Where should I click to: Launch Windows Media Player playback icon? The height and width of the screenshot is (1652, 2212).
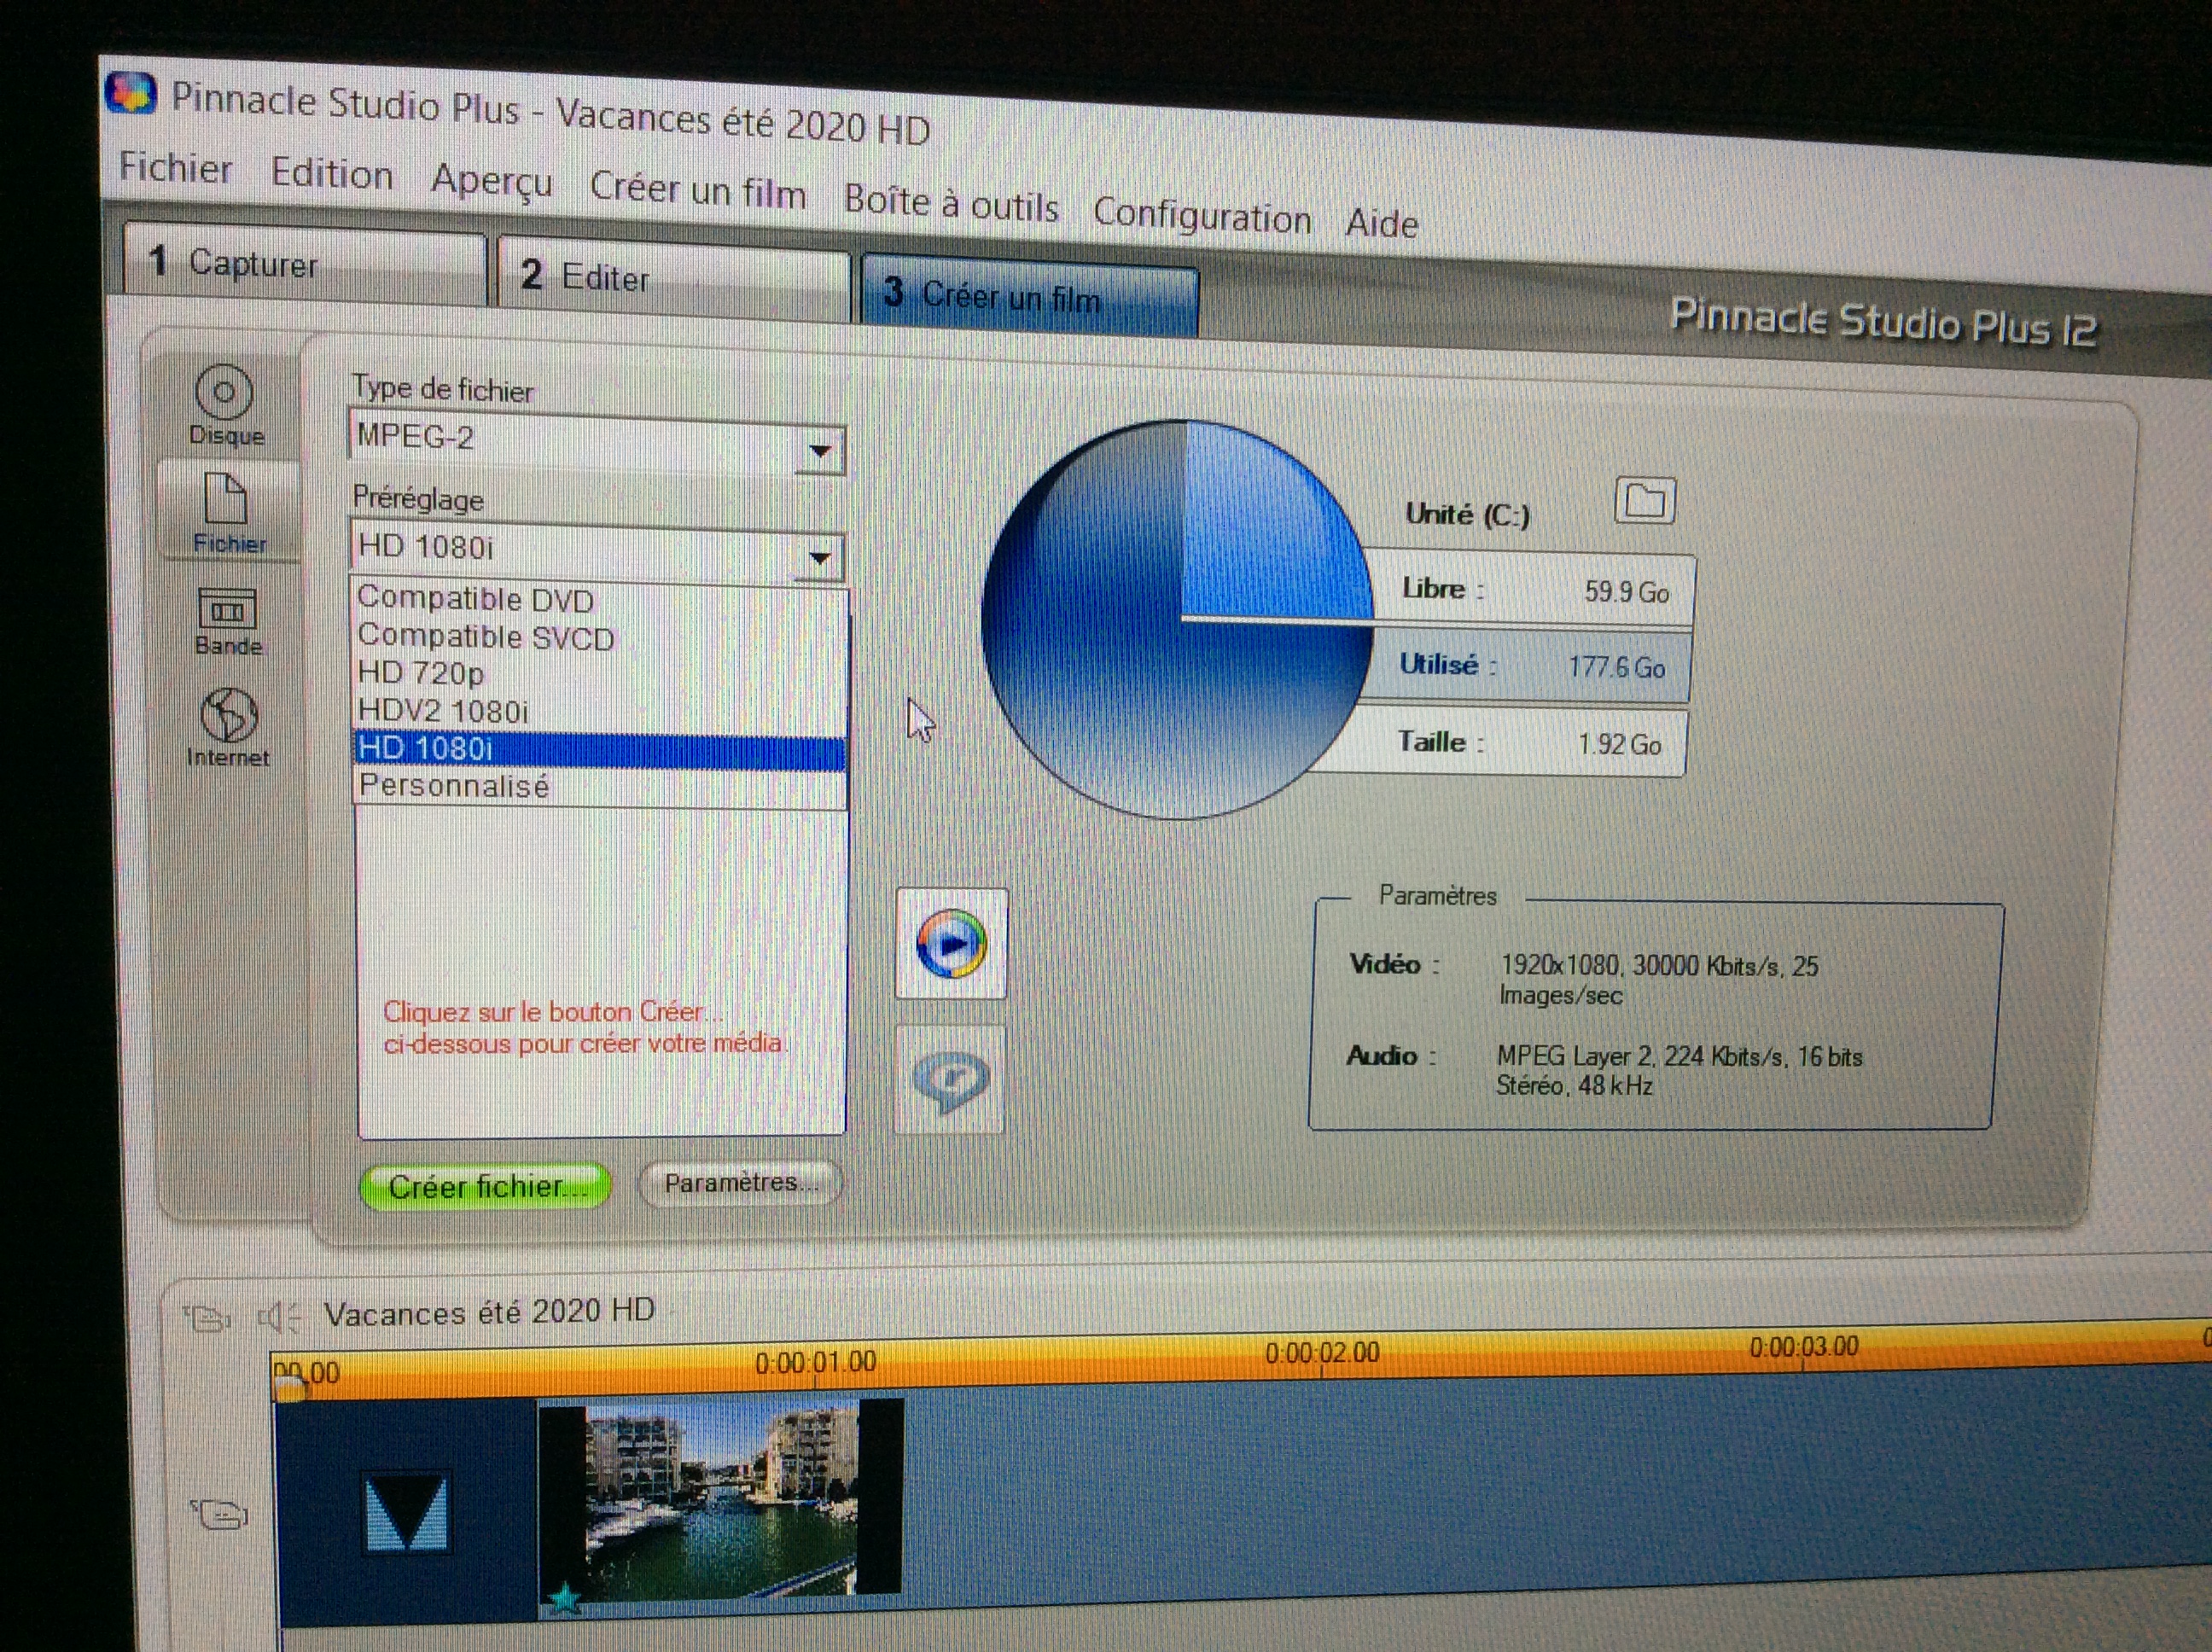click(951, 942)
